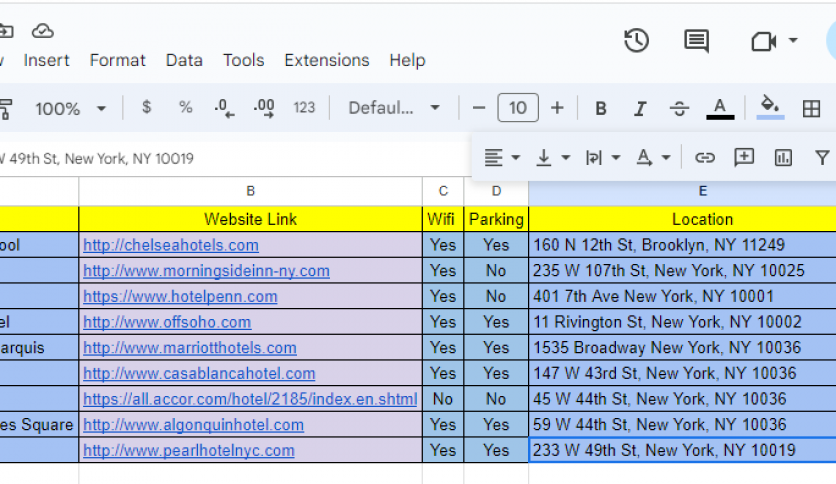Image resolution: width=836 pixels, height=484 pixels.
Task: Open the Tools menu
Action: click(x=243, y=60)
